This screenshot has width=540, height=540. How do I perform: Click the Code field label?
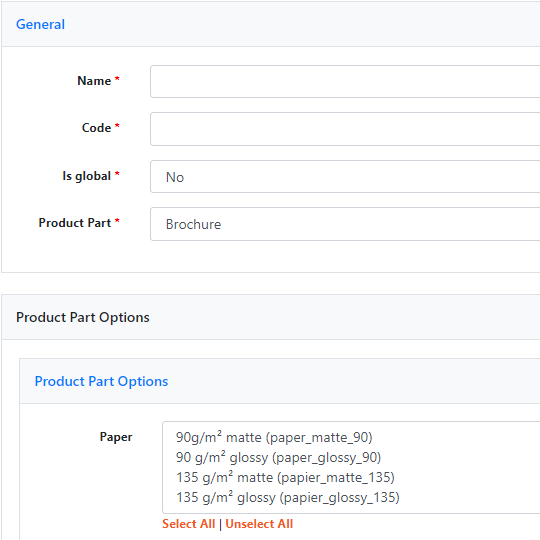(96, 128)
